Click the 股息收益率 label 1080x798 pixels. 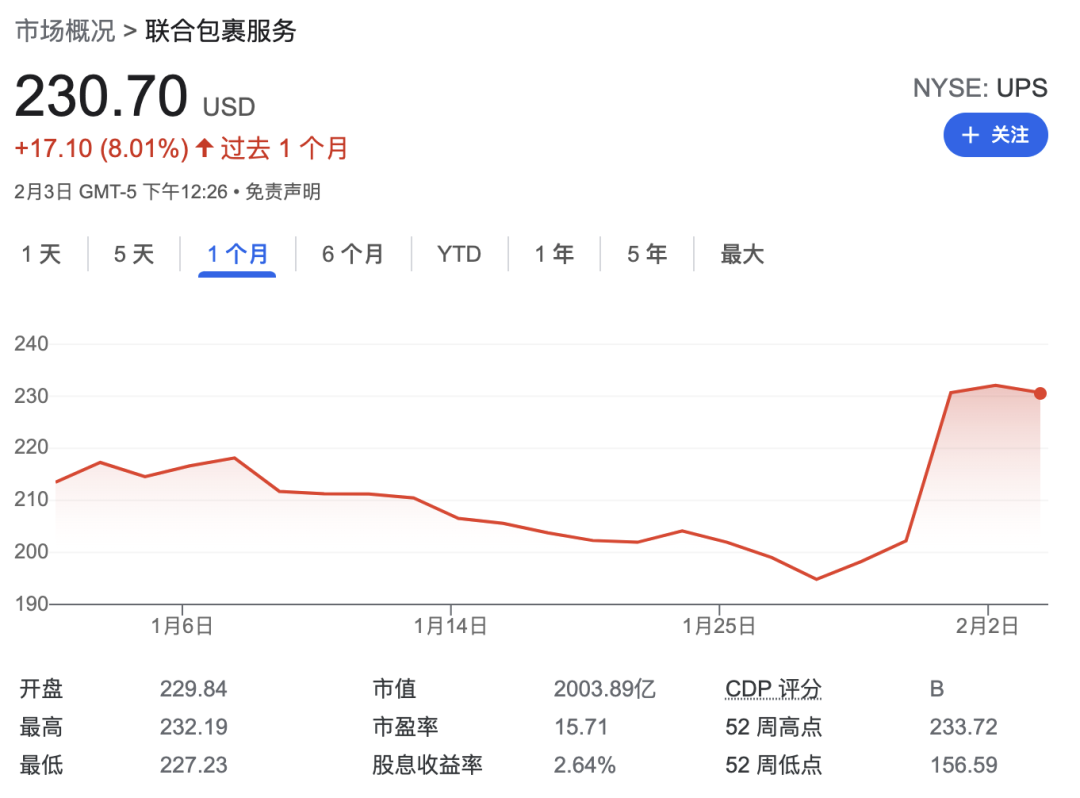click(x=427, y=764)
